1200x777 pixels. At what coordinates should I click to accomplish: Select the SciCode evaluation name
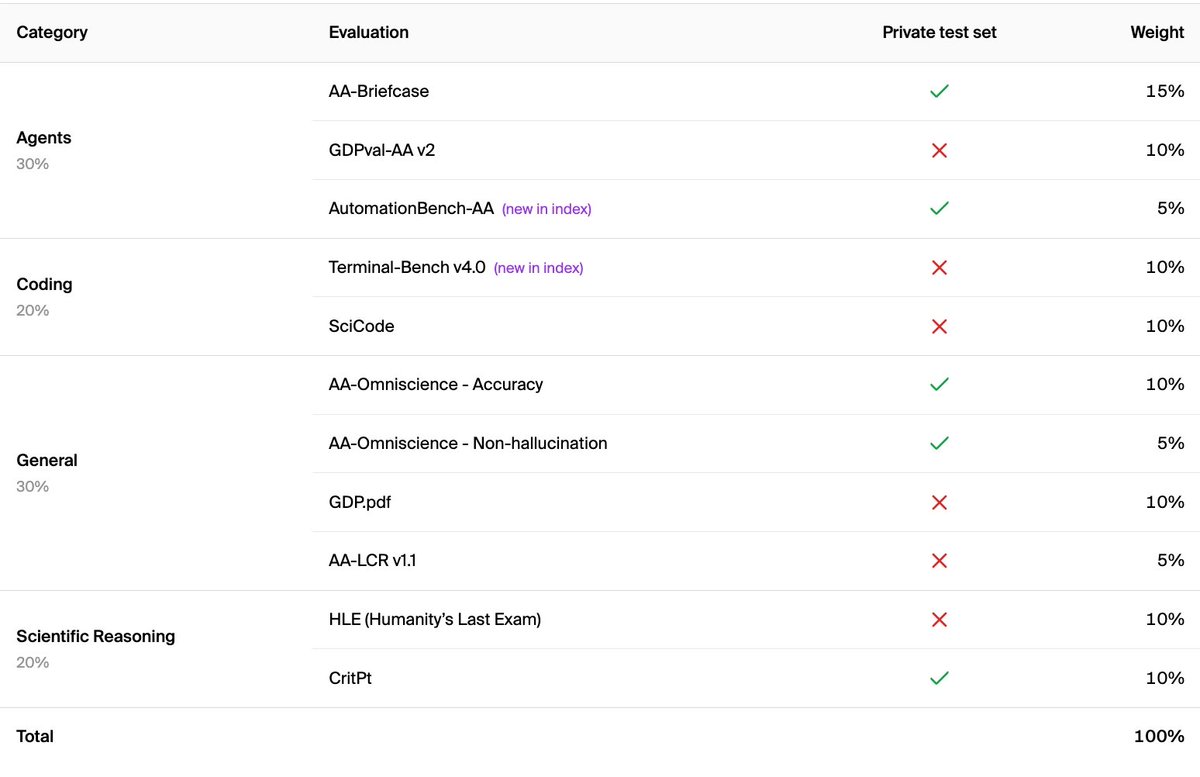click(x=361, y=326)
